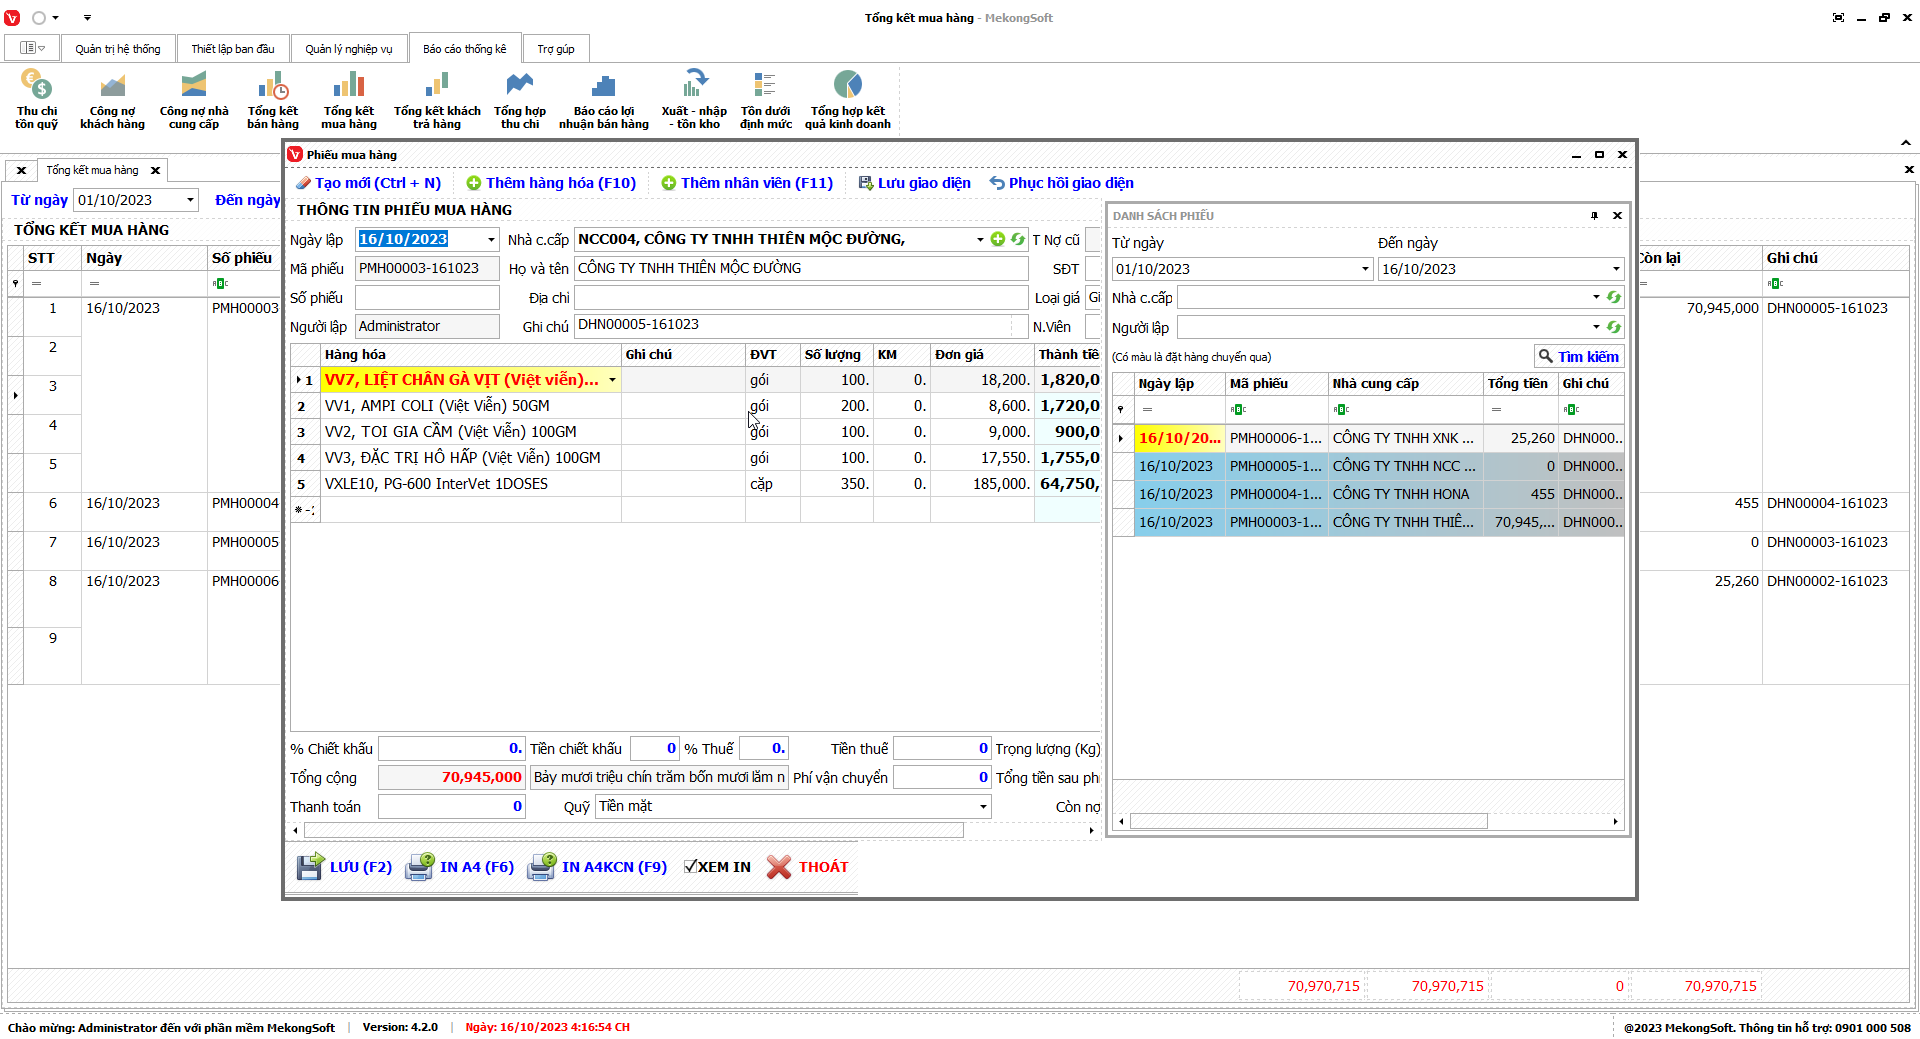Expand the Nhà c.cấp supplier combo box
The image size is (1920, 1039).
979,240
